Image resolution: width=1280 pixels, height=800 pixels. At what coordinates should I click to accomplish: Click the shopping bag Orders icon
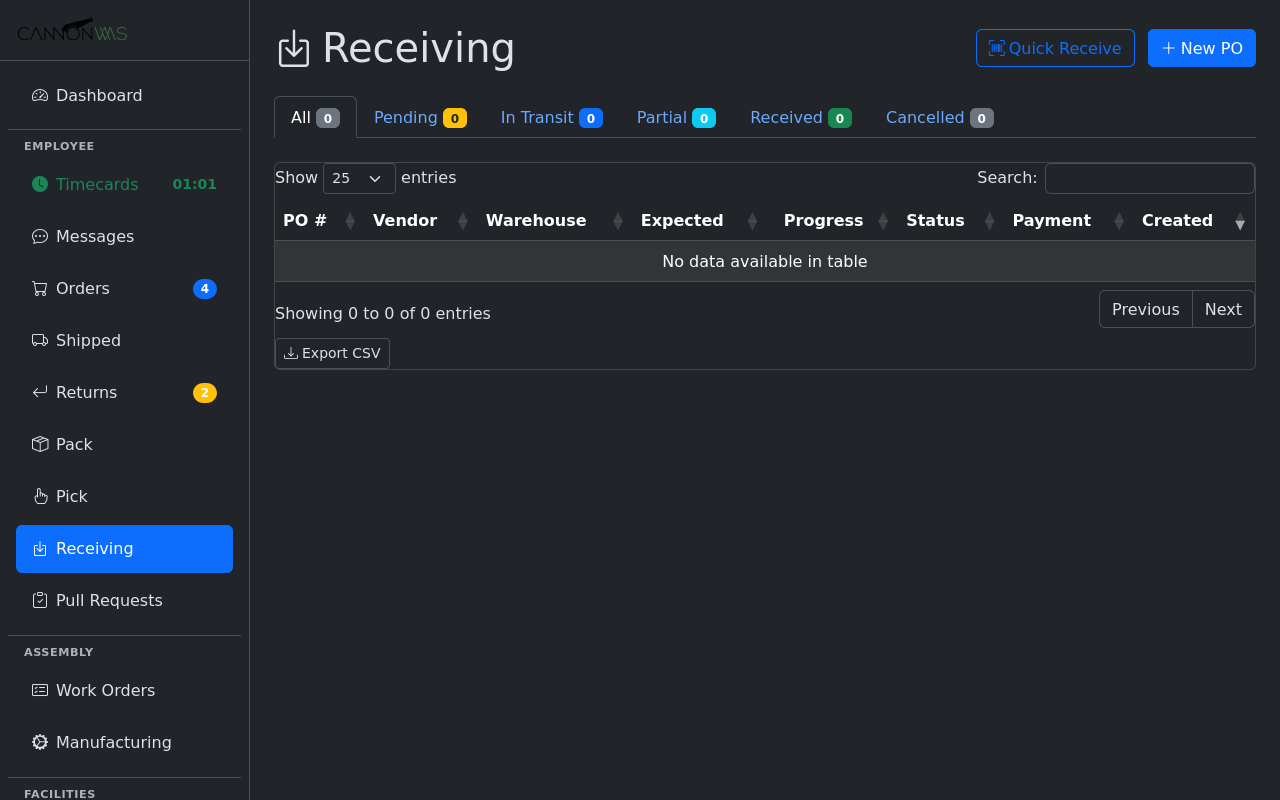39,288
